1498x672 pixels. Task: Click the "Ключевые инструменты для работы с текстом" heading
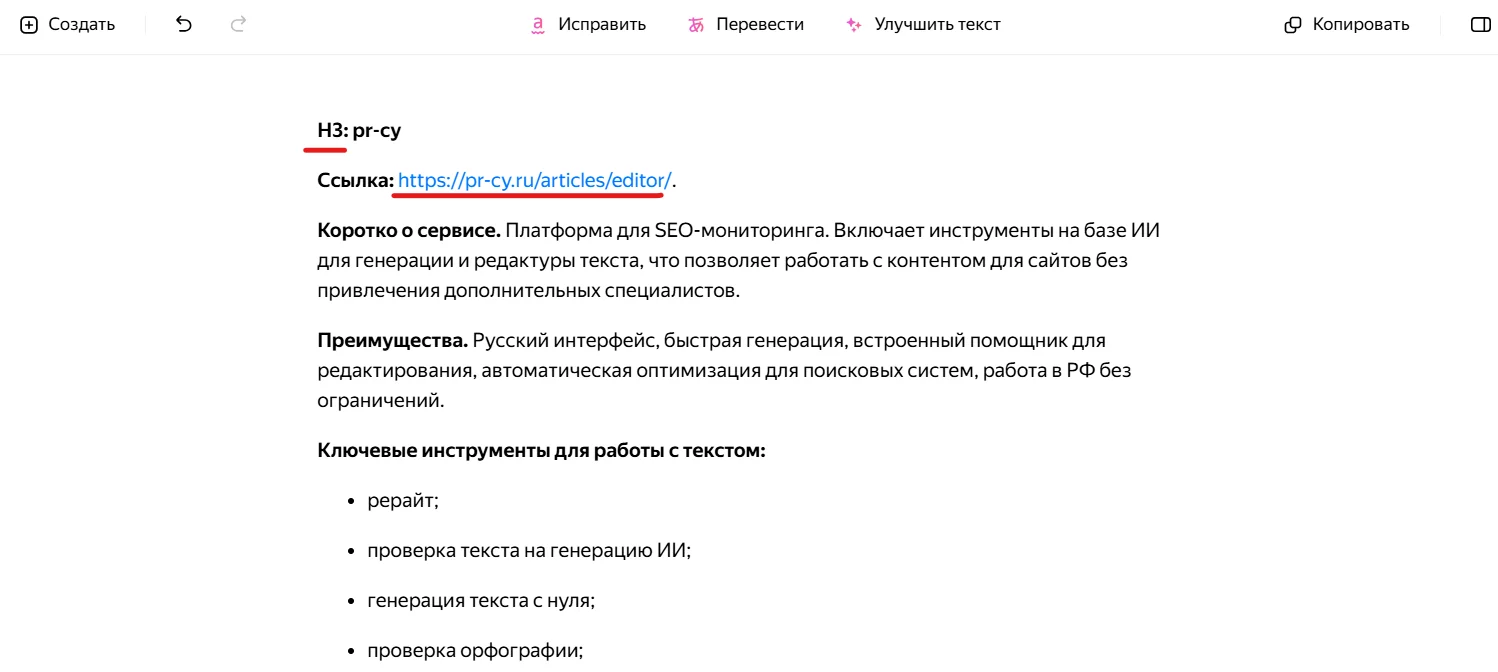pos(541,450)
